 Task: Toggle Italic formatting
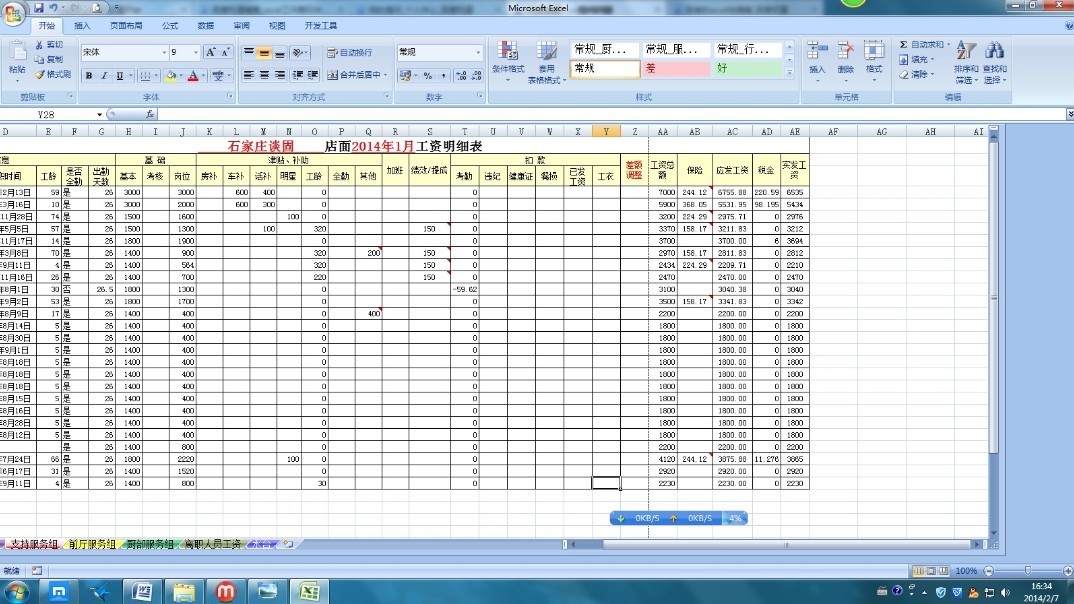click(x=104, y=75)
